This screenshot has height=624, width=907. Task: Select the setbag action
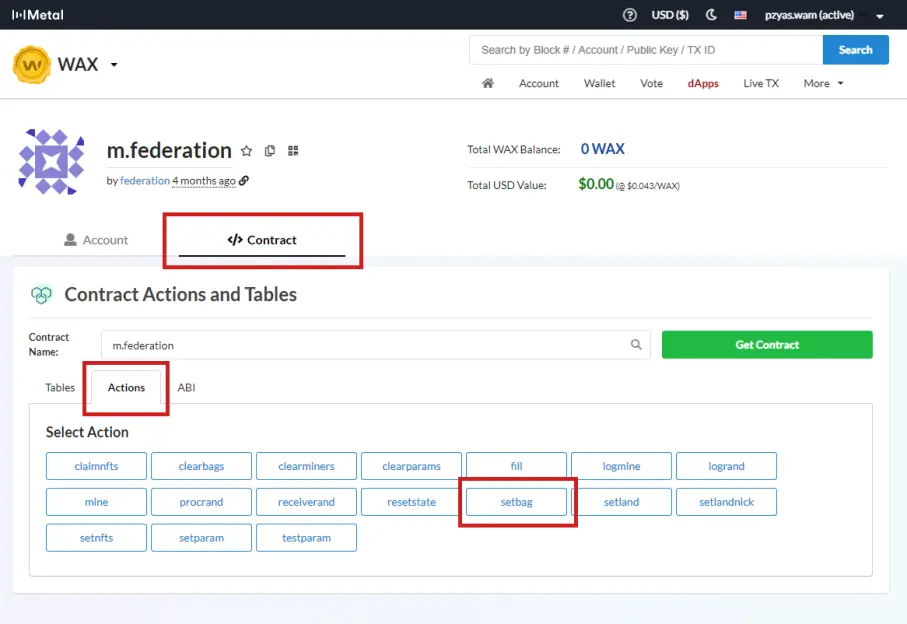coord(517,502)
